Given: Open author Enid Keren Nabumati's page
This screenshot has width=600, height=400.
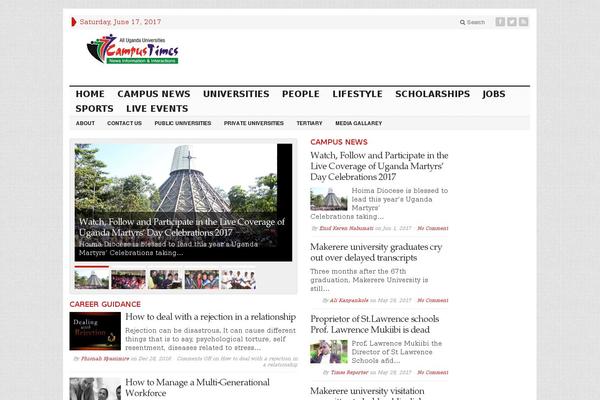Looking at the screenshot, I should tap(346, 228).
